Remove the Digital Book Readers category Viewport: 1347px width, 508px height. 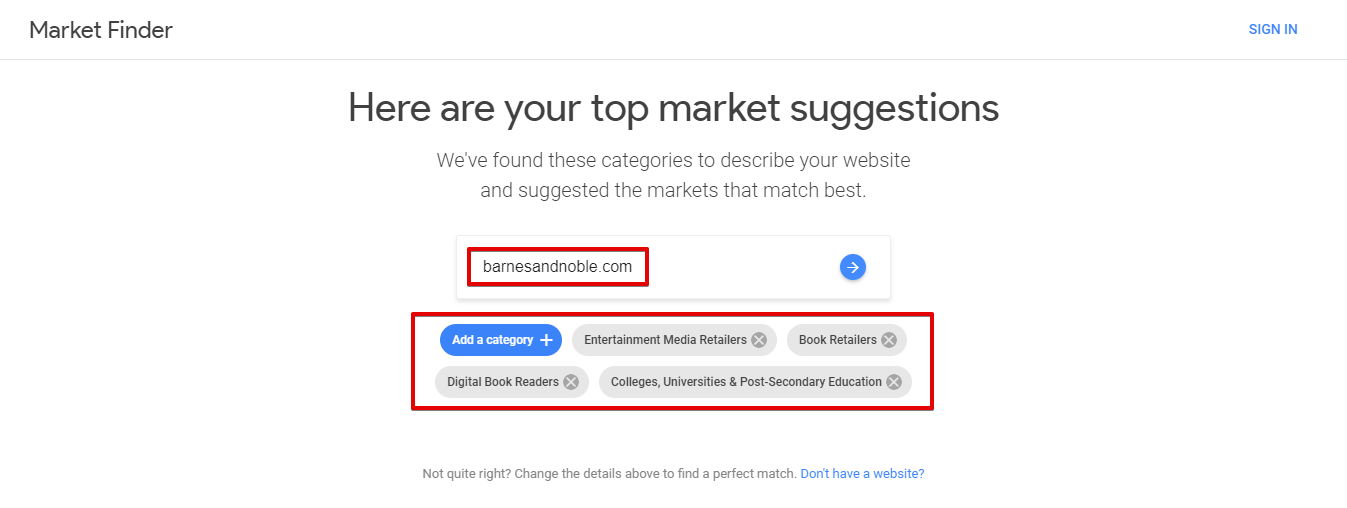pyautogui.click(x=571, y=382)
